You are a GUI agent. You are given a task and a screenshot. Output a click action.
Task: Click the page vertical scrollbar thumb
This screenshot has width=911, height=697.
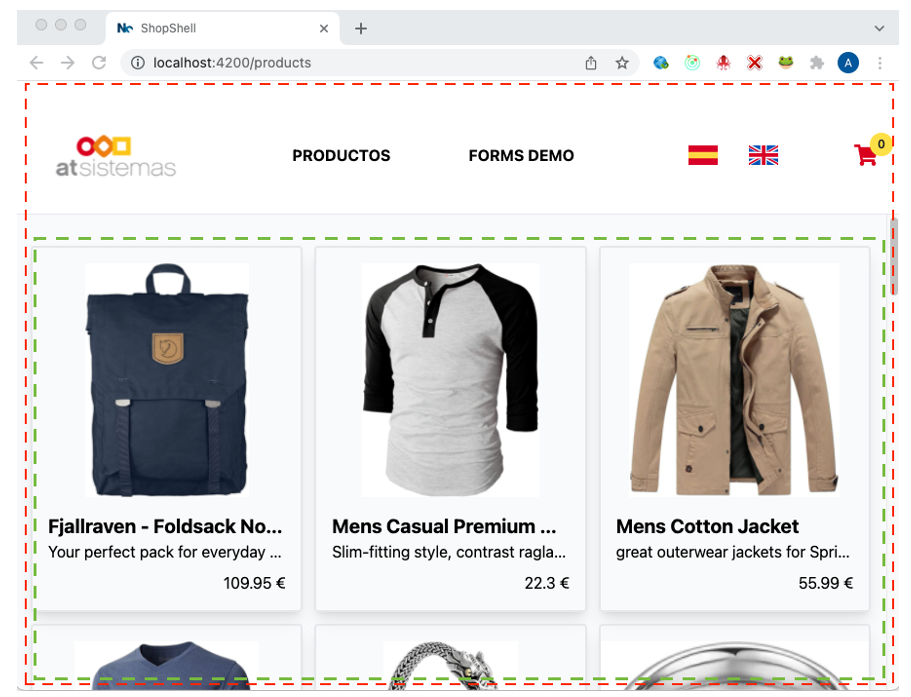pos(894,257)
